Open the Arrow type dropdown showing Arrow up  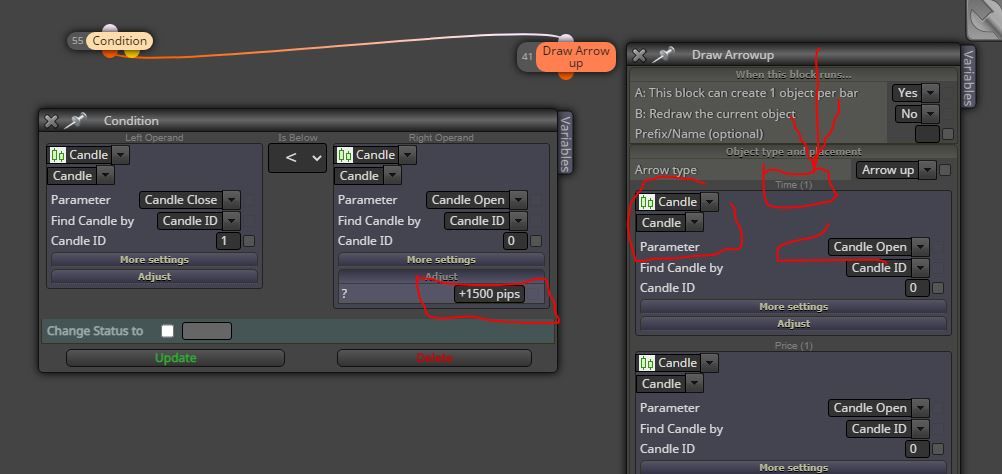click(896, 170)
